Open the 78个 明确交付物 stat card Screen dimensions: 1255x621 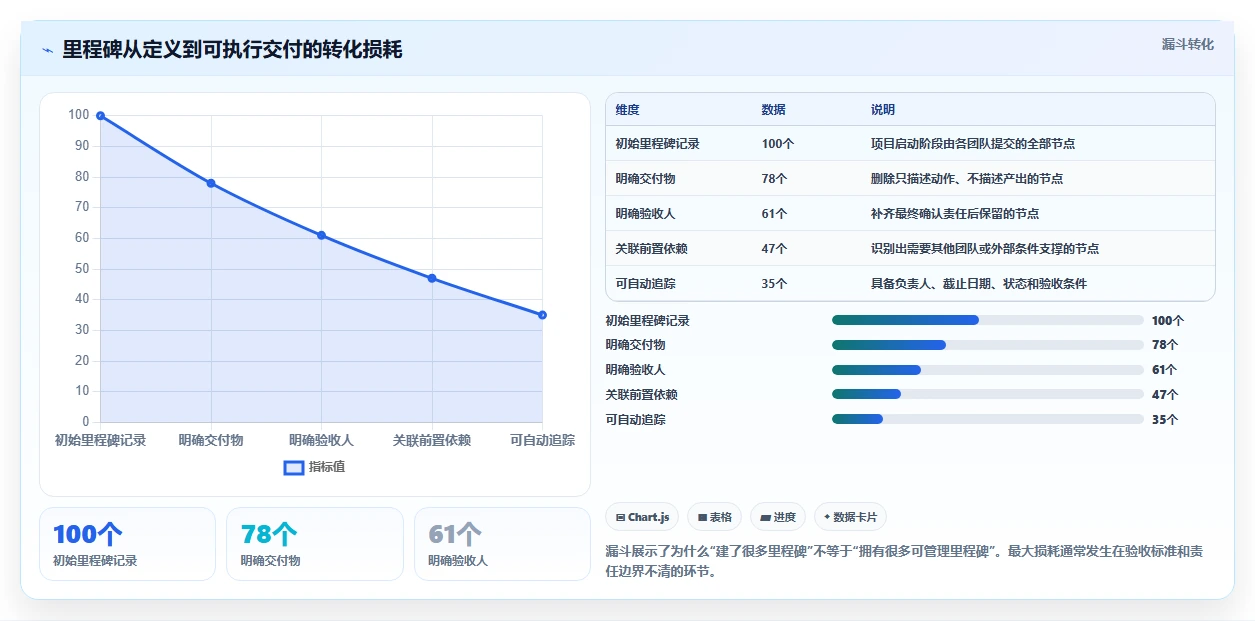[x=315, y=544]
